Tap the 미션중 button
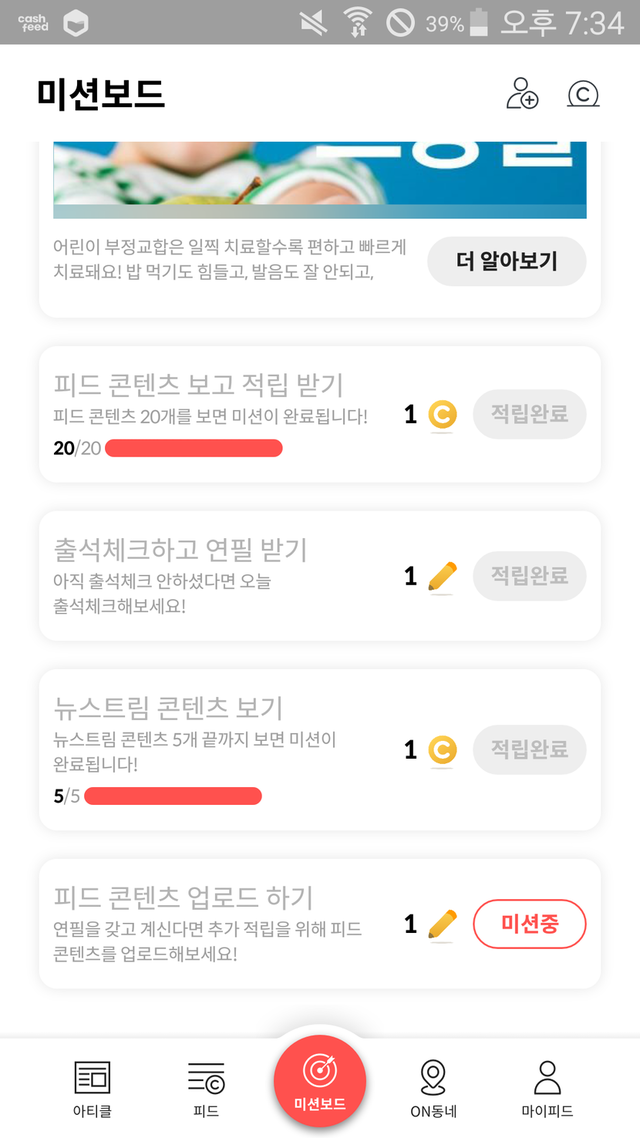The image size is (640, 1138). 529,924
